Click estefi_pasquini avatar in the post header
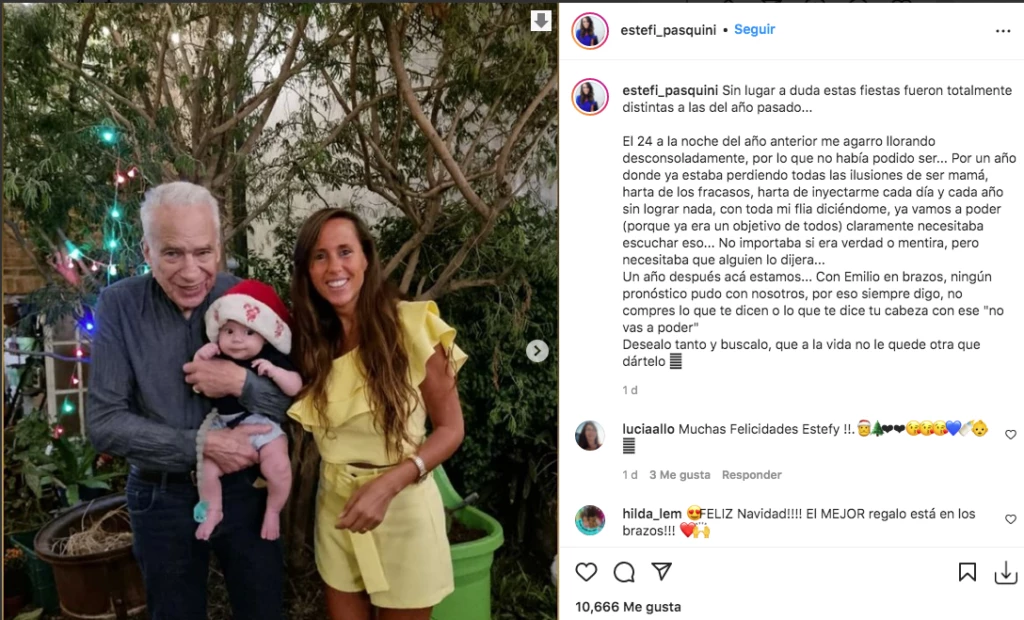This screenshot has height=620, width=1024. (590, 31)
